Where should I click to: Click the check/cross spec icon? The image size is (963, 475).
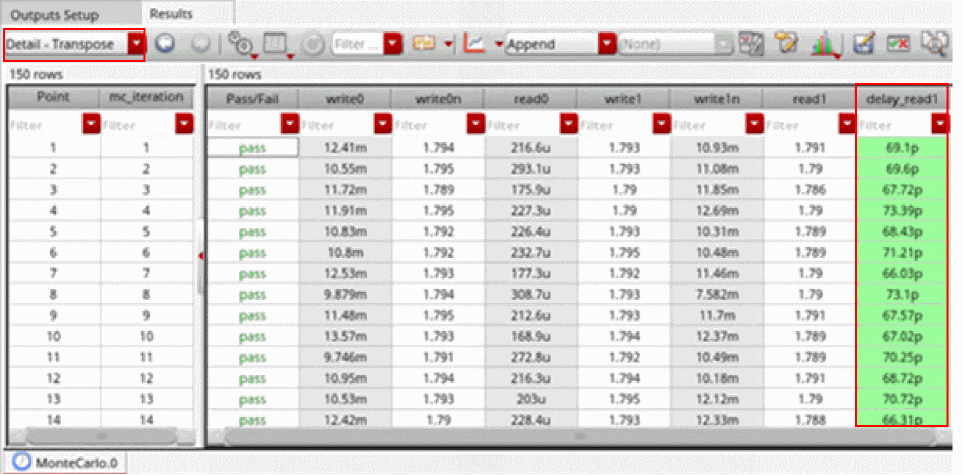coord(897,44)
